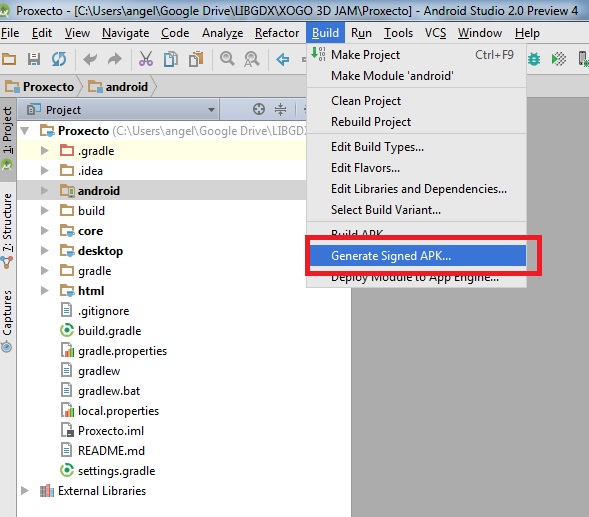Choose Select Build Variant... entry
Image resolution: width=589 pixels, height=517 pixels.
[x=416, y=210]
